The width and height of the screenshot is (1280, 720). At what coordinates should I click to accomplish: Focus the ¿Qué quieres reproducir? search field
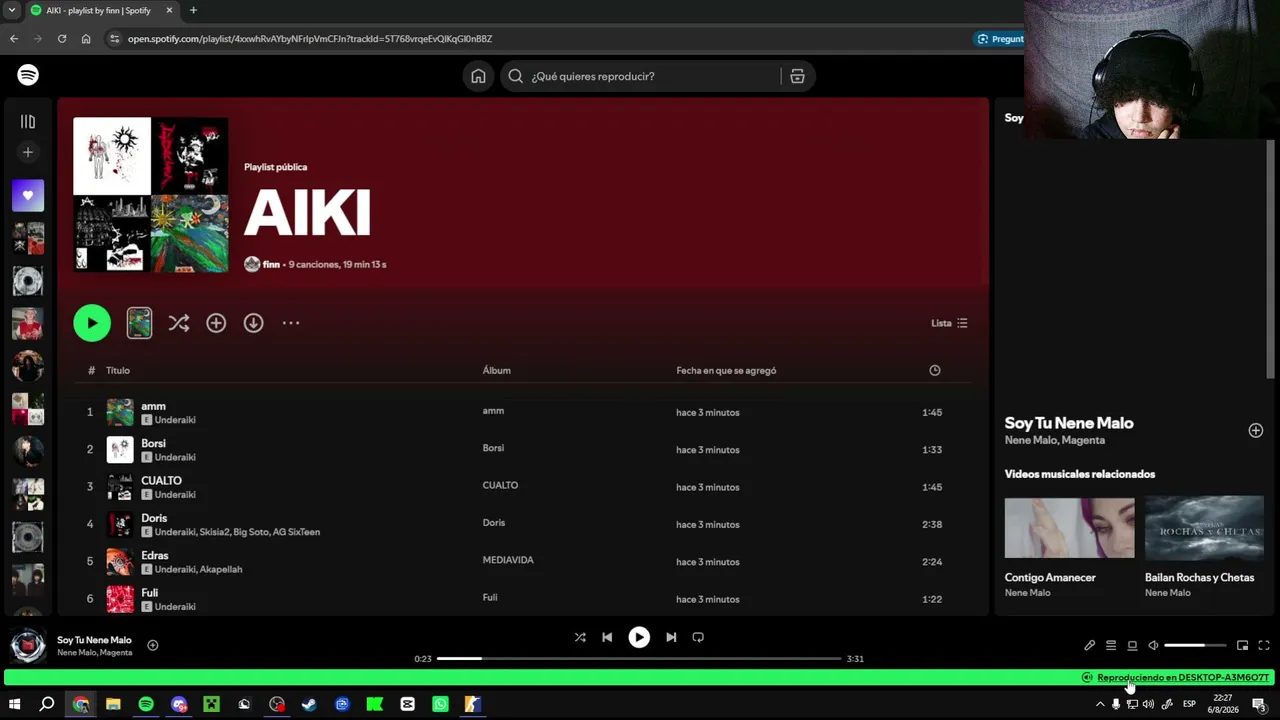[x=640, y=76]
